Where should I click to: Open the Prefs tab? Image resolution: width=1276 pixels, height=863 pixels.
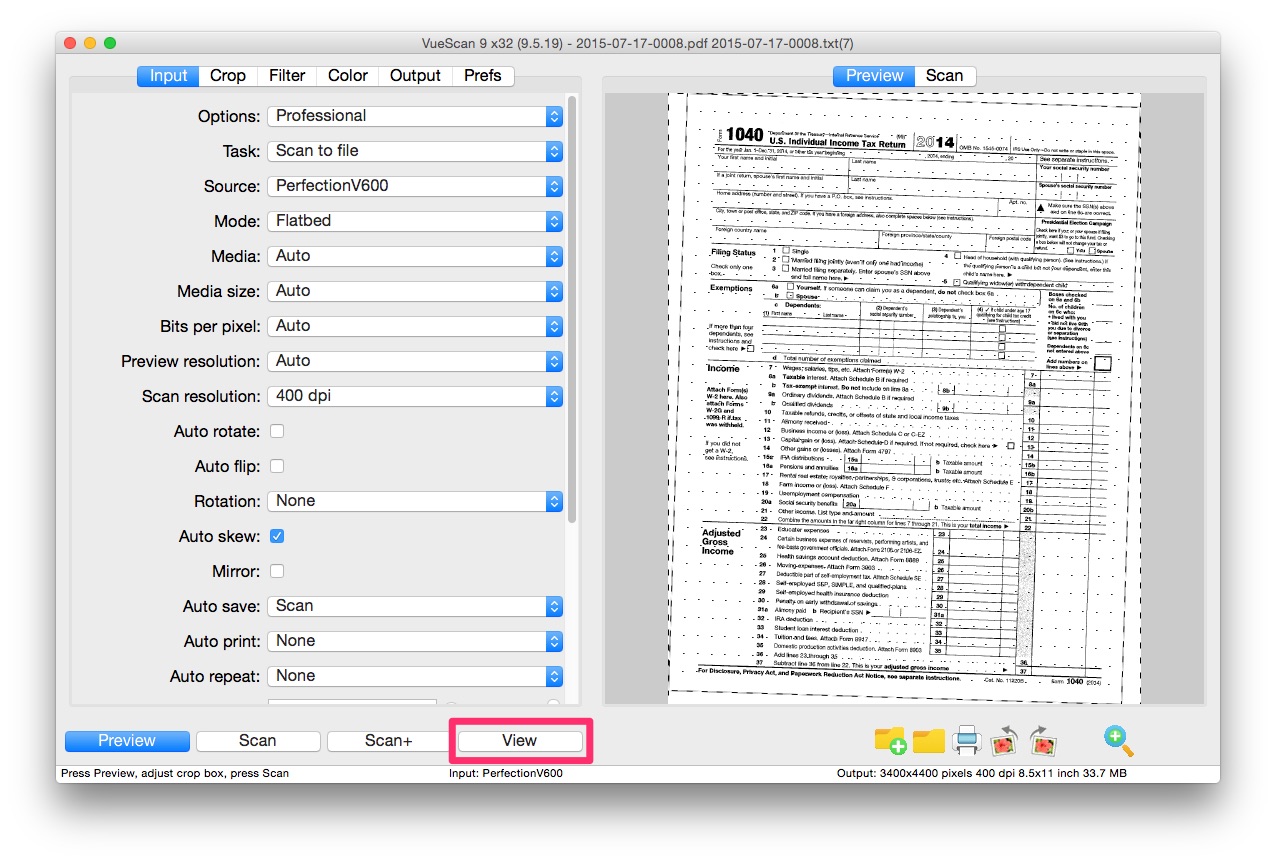[482, 76]
